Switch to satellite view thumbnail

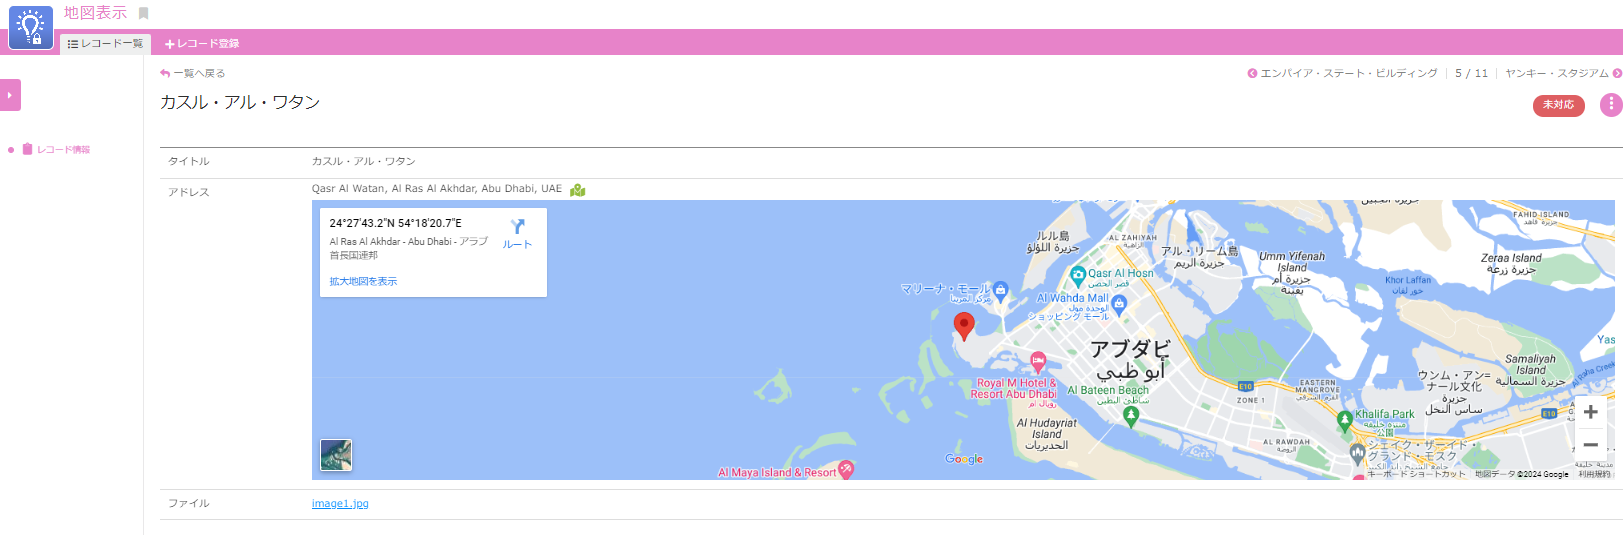click(336, 455)
